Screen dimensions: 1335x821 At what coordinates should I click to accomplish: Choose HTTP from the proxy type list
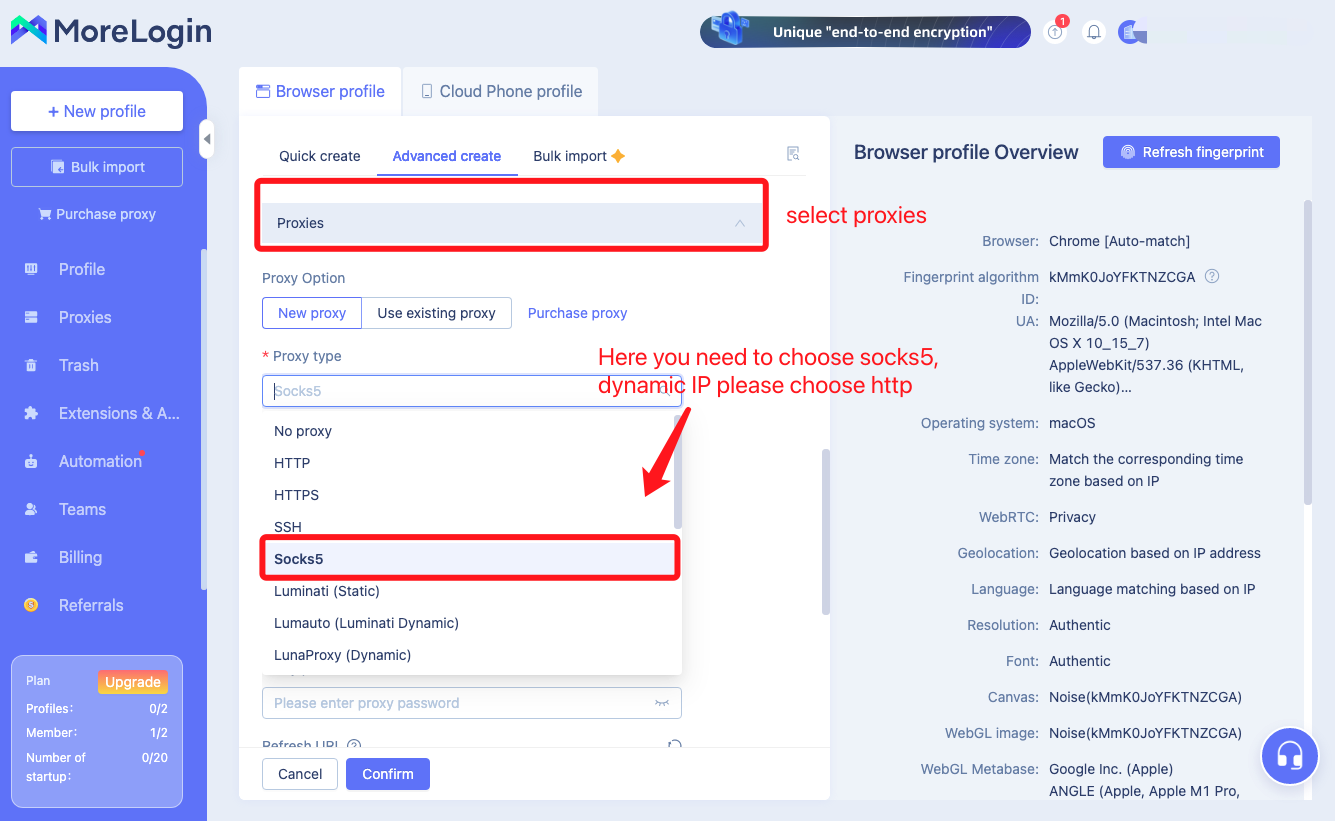468,463
